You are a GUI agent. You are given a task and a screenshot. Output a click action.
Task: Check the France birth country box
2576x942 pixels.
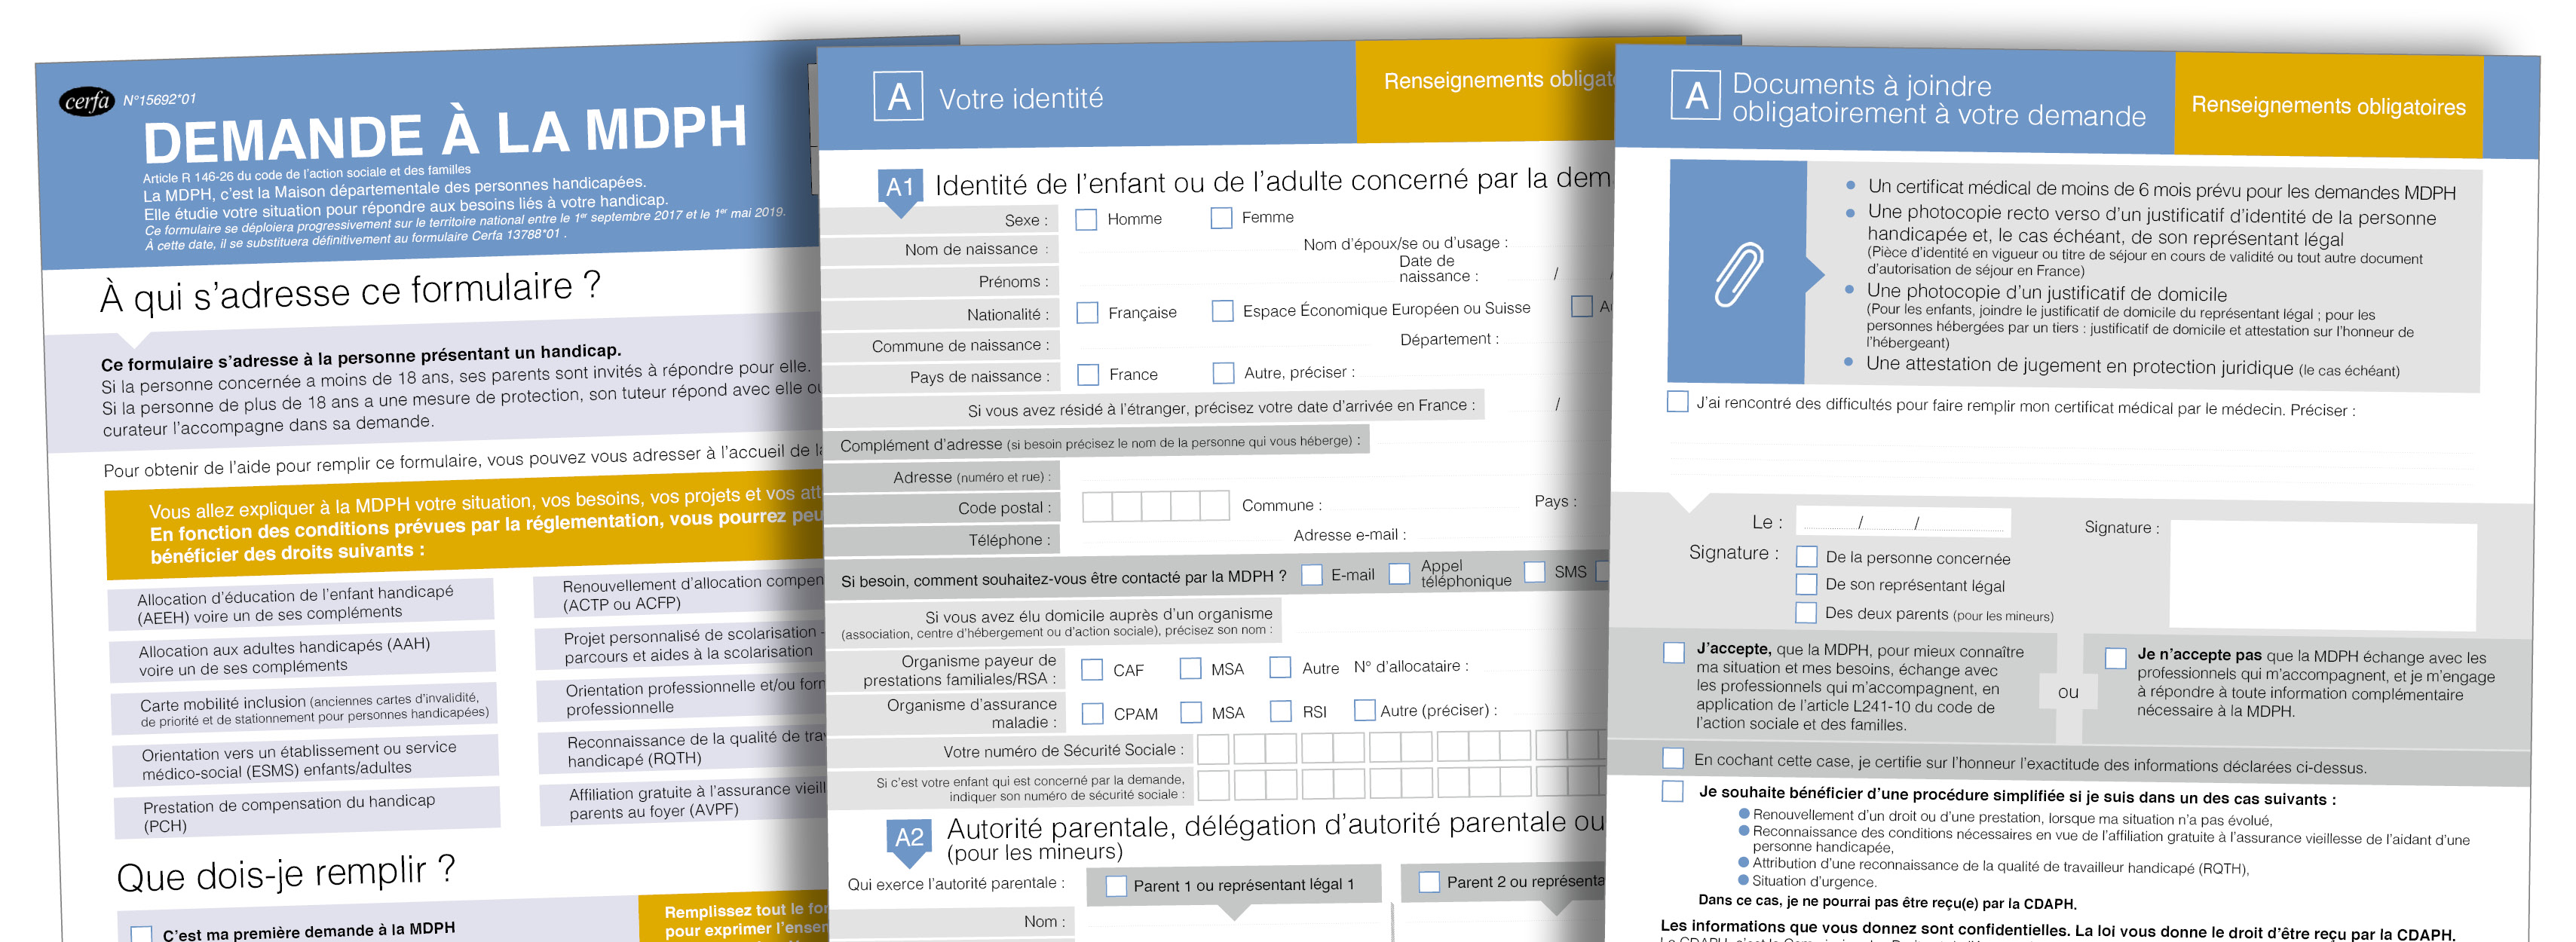[1088, 374]
